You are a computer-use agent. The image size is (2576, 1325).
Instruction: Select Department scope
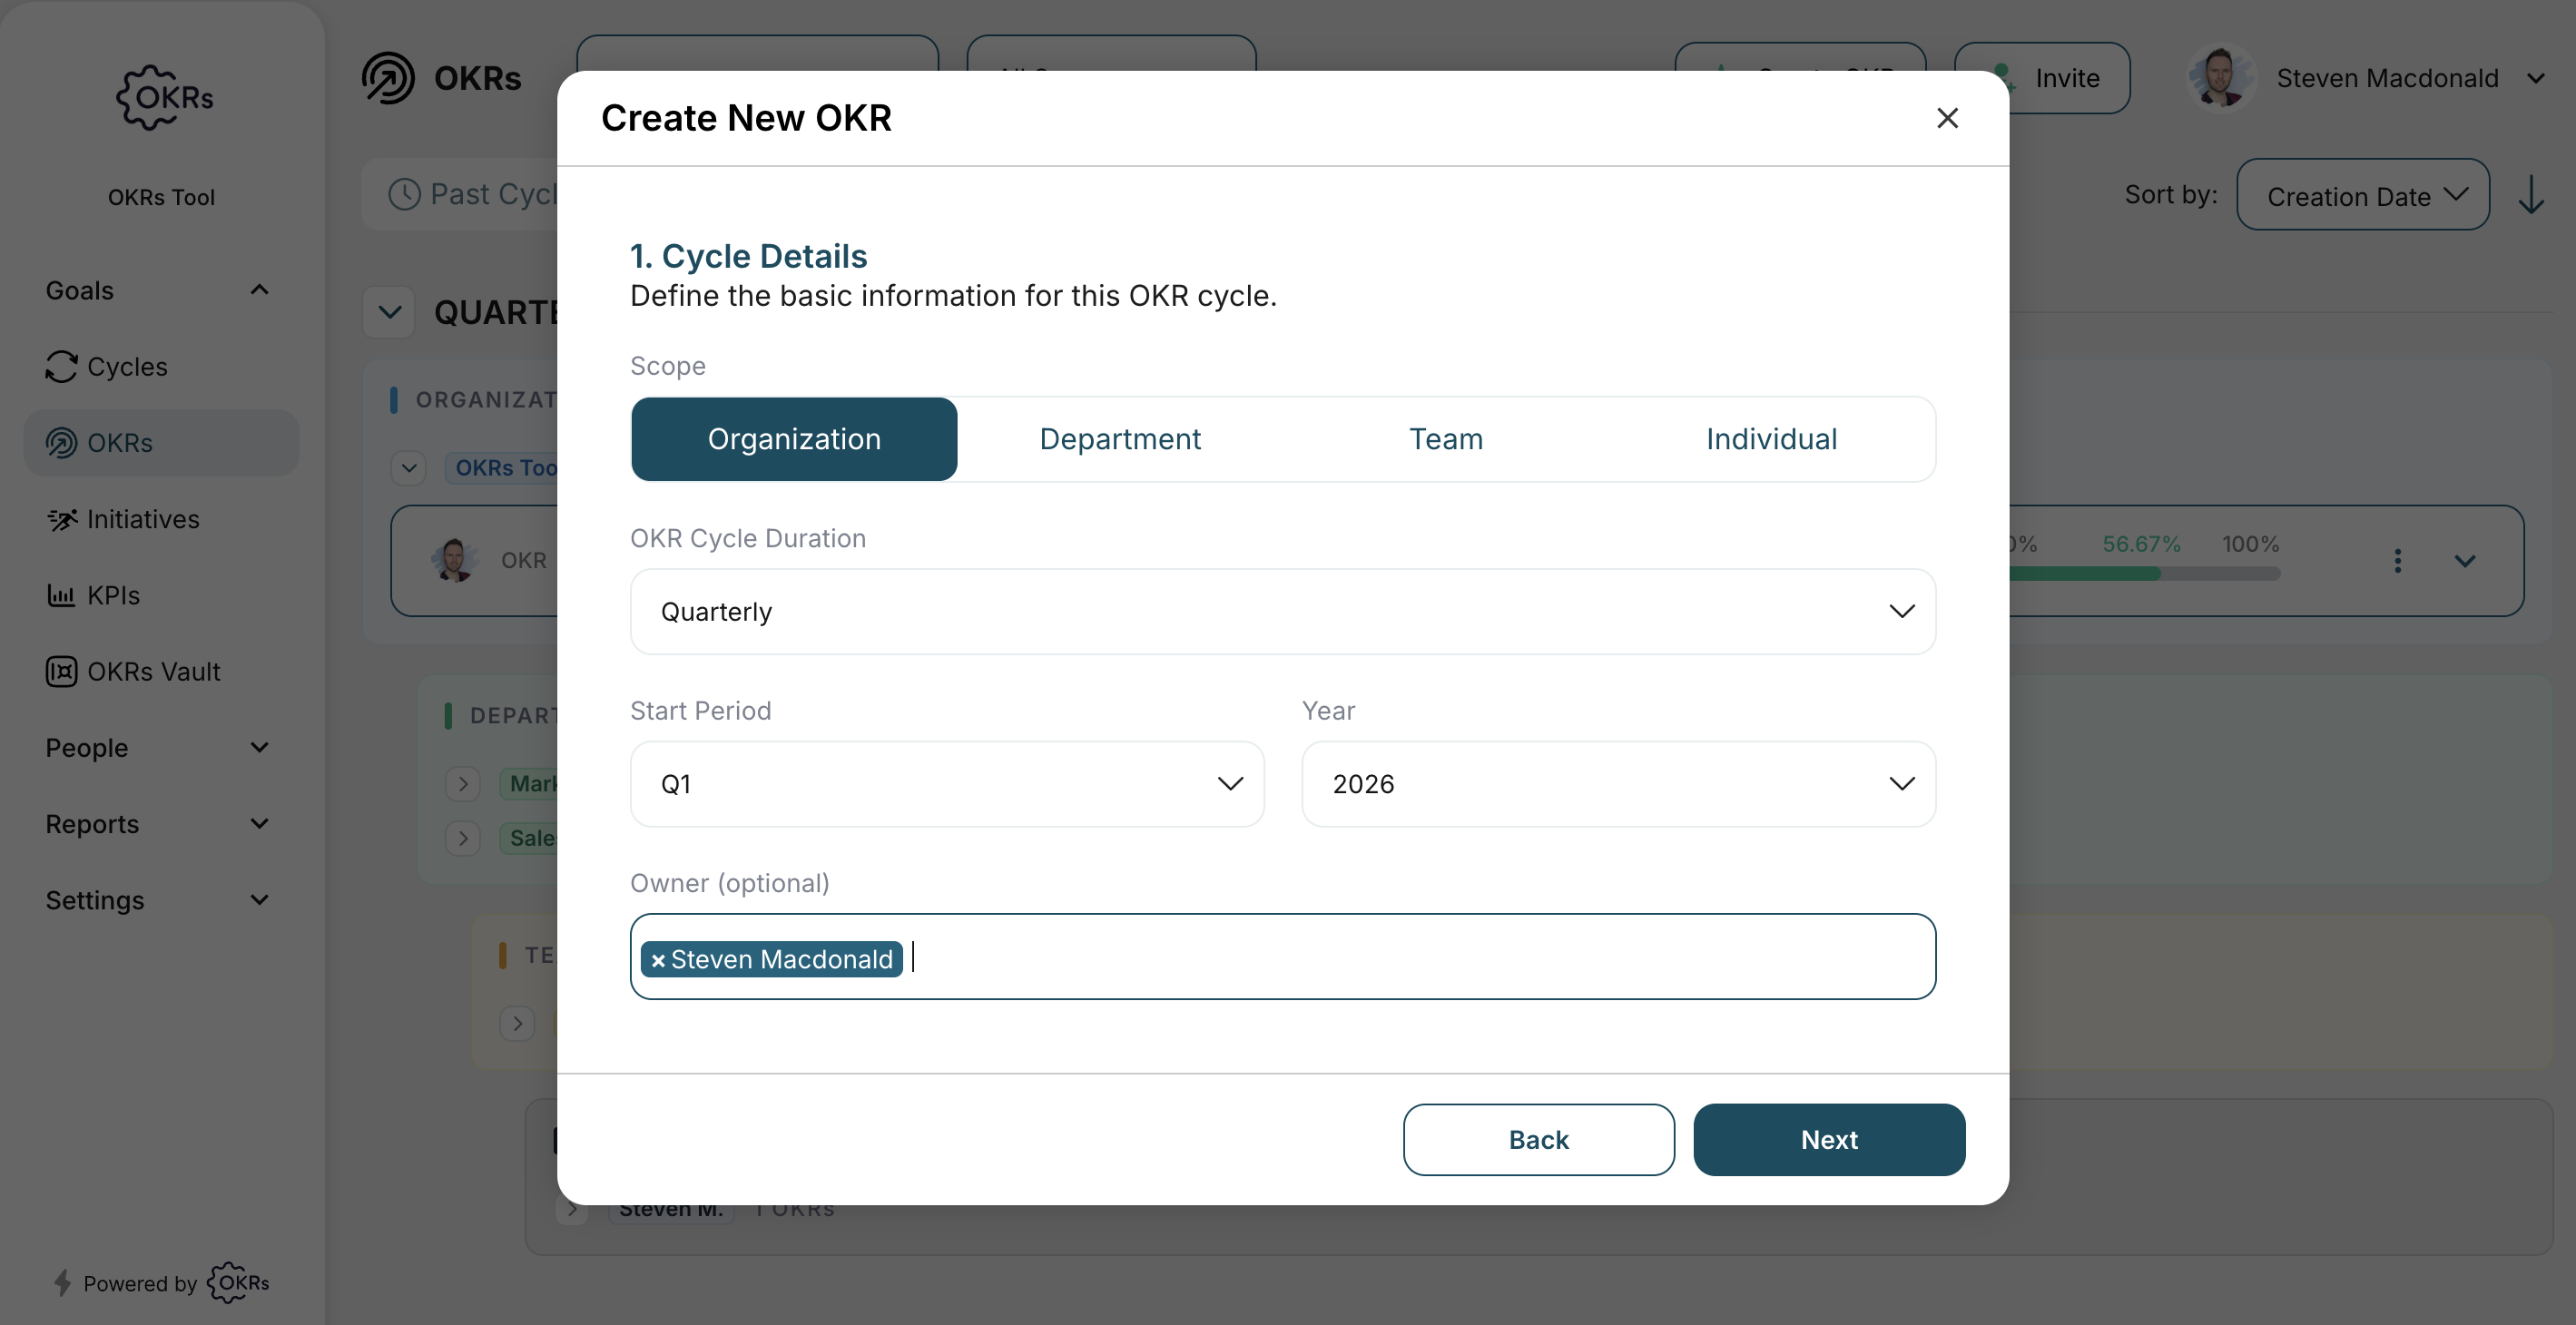click(x=1120, y=438)
